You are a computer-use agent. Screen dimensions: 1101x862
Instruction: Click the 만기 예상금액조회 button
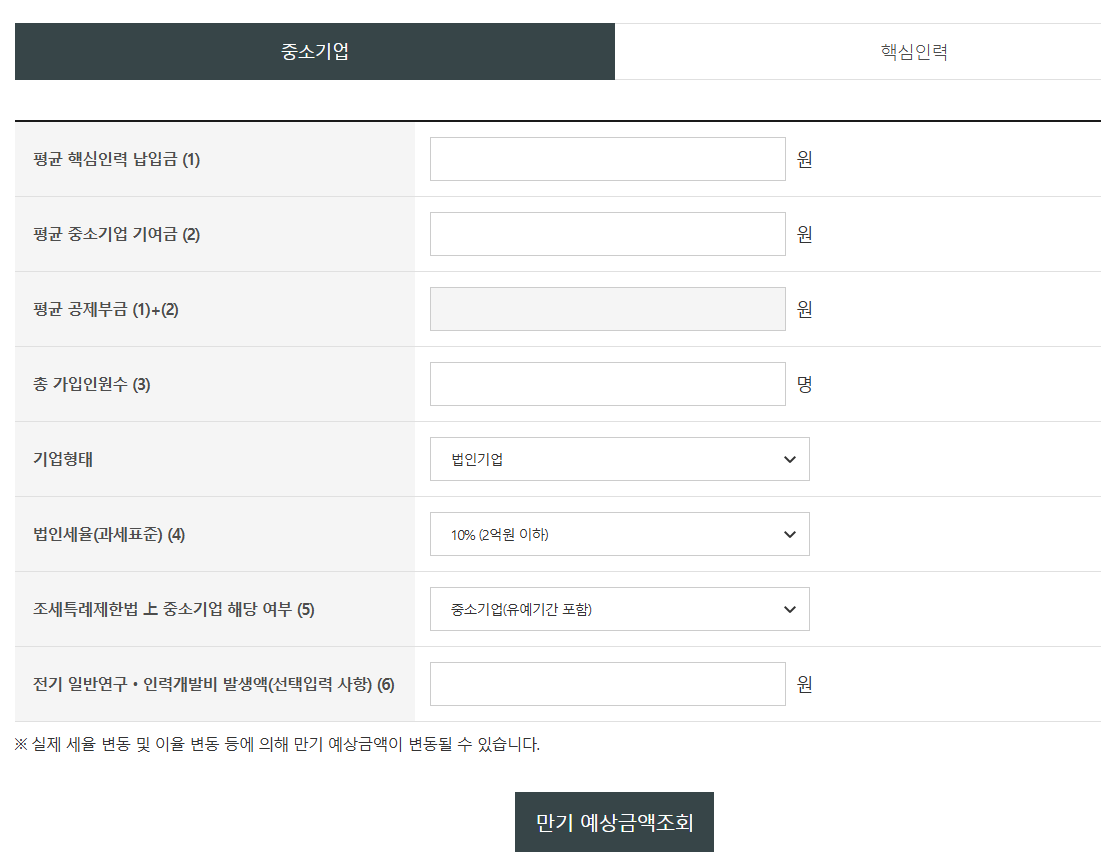(x=613, y=821)
